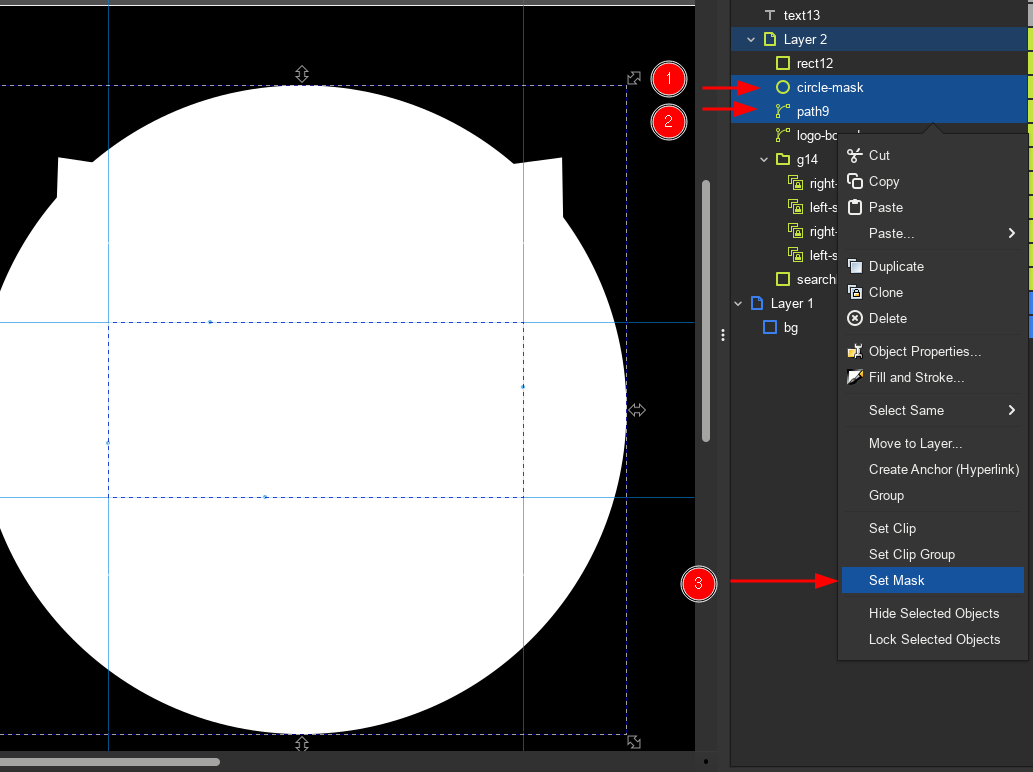1033x772 pixels.
Task: Click the path icon beside path9
Action: click(x=783, y=111)
